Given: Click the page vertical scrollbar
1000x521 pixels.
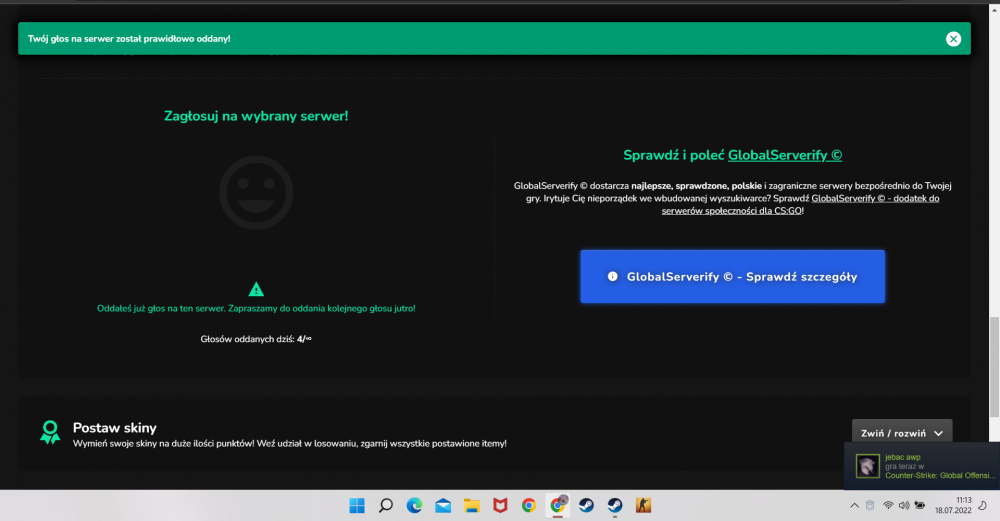Looking at the screenshot, I should (994, 367).
